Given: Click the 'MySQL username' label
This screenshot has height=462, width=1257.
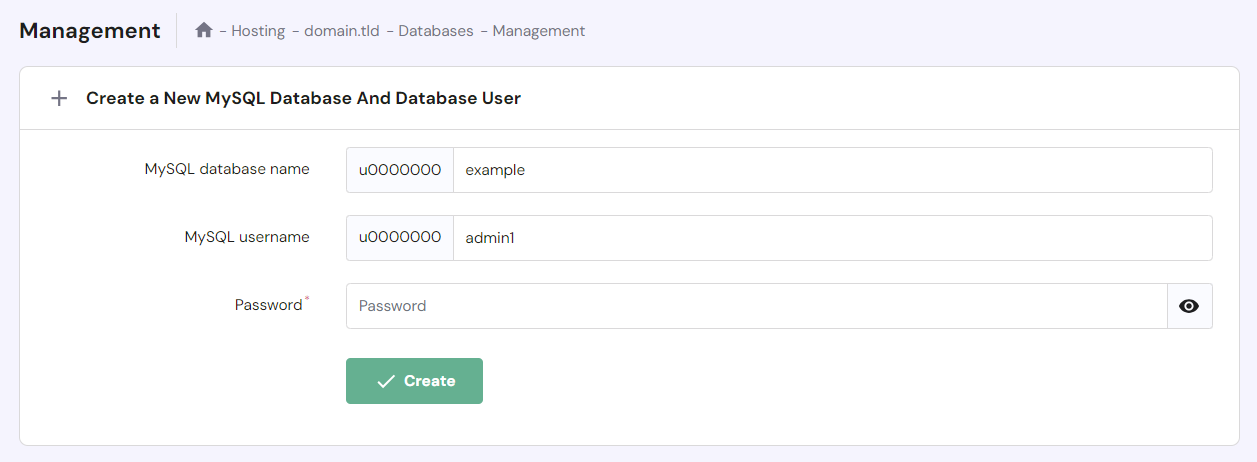Looking at the screenshot, I should (x=247, y=237).
